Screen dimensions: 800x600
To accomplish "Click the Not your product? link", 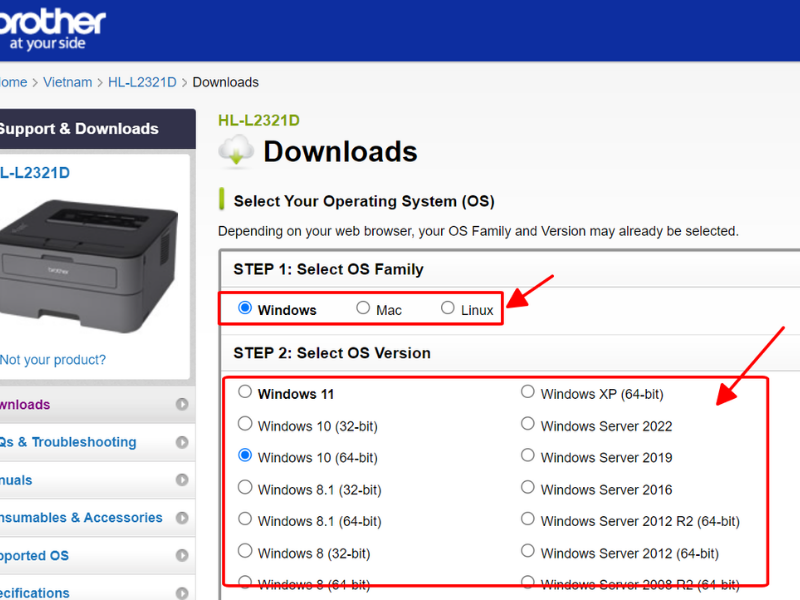I will tap(53, 360).
